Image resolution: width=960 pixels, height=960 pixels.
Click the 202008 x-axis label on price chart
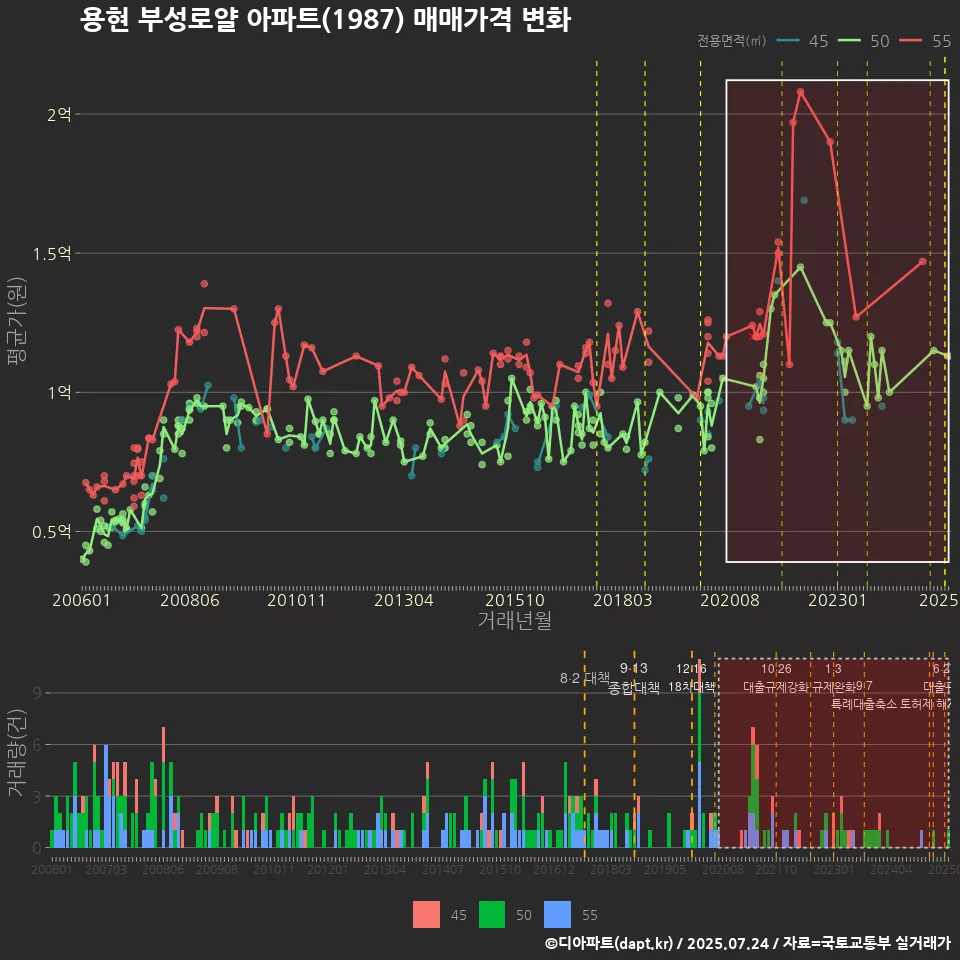point(730,600)
